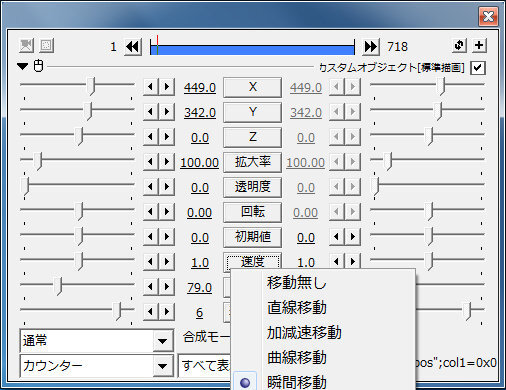Choose 直線移動 from the popup menu
Image resolution: width=506 pixels, height=390 pixels.
(x=323, y=308)
